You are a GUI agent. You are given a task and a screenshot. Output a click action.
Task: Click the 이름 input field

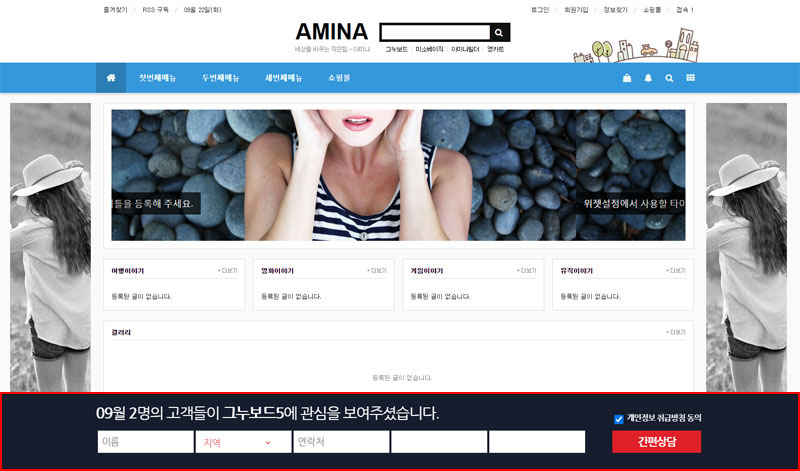click(145, 442)
